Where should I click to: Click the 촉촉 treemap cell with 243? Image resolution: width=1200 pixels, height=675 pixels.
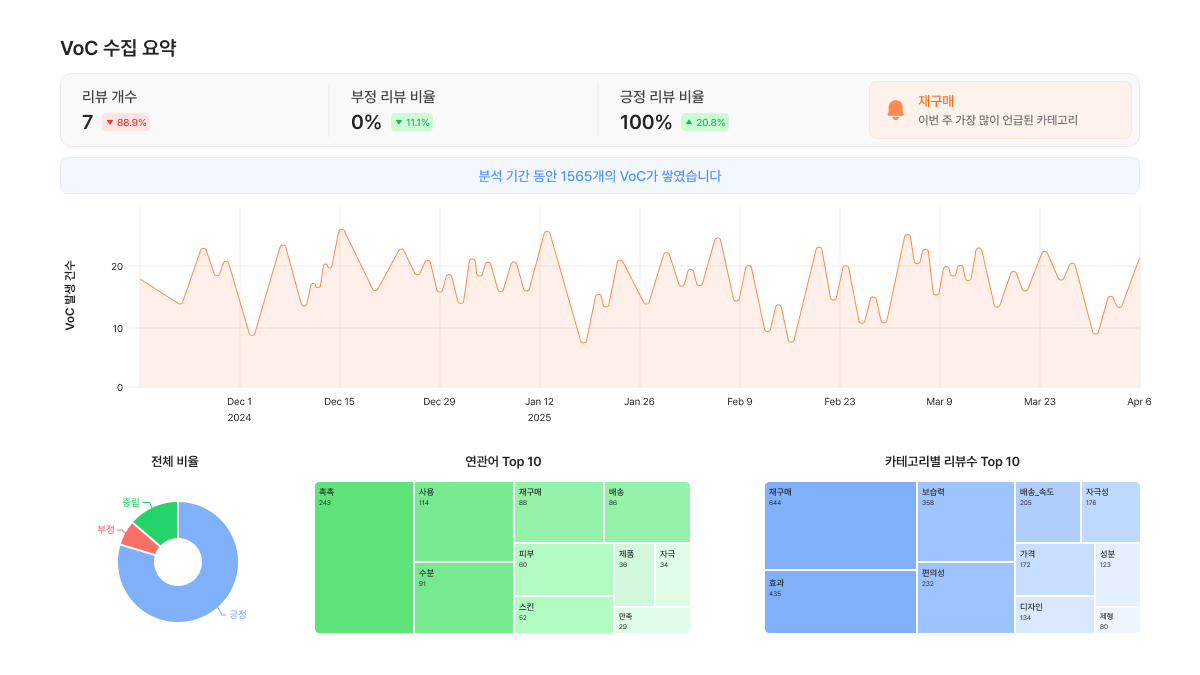click(364, 557)
